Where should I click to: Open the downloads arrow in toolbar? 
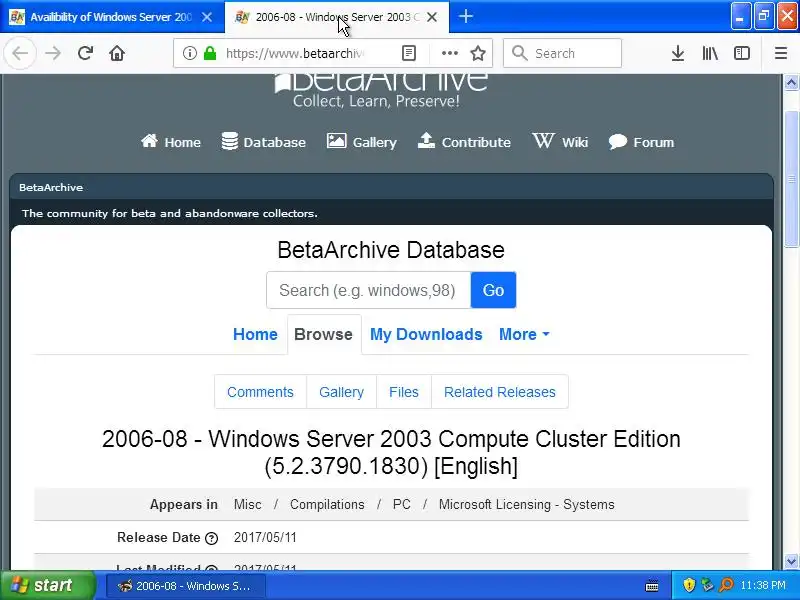pos(678,53)
